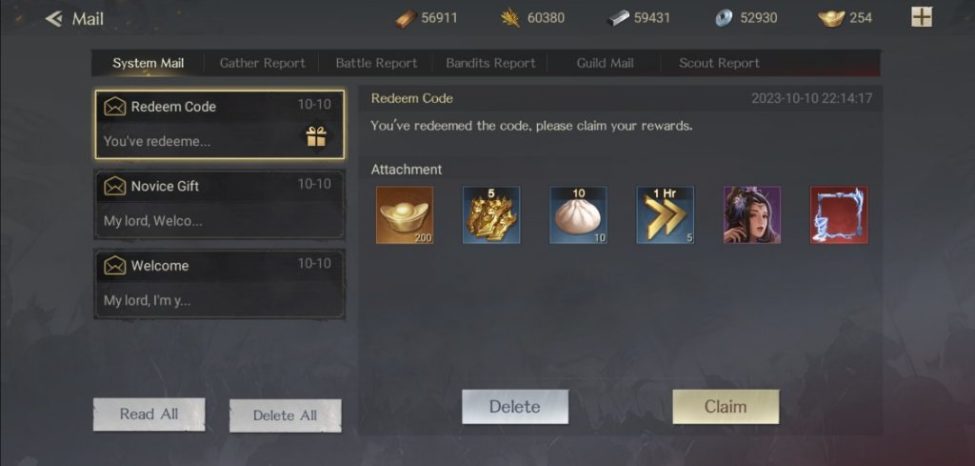975x466 pixels.
Task: Mark all mails with Read All
Action: click(x=149, y=414)
